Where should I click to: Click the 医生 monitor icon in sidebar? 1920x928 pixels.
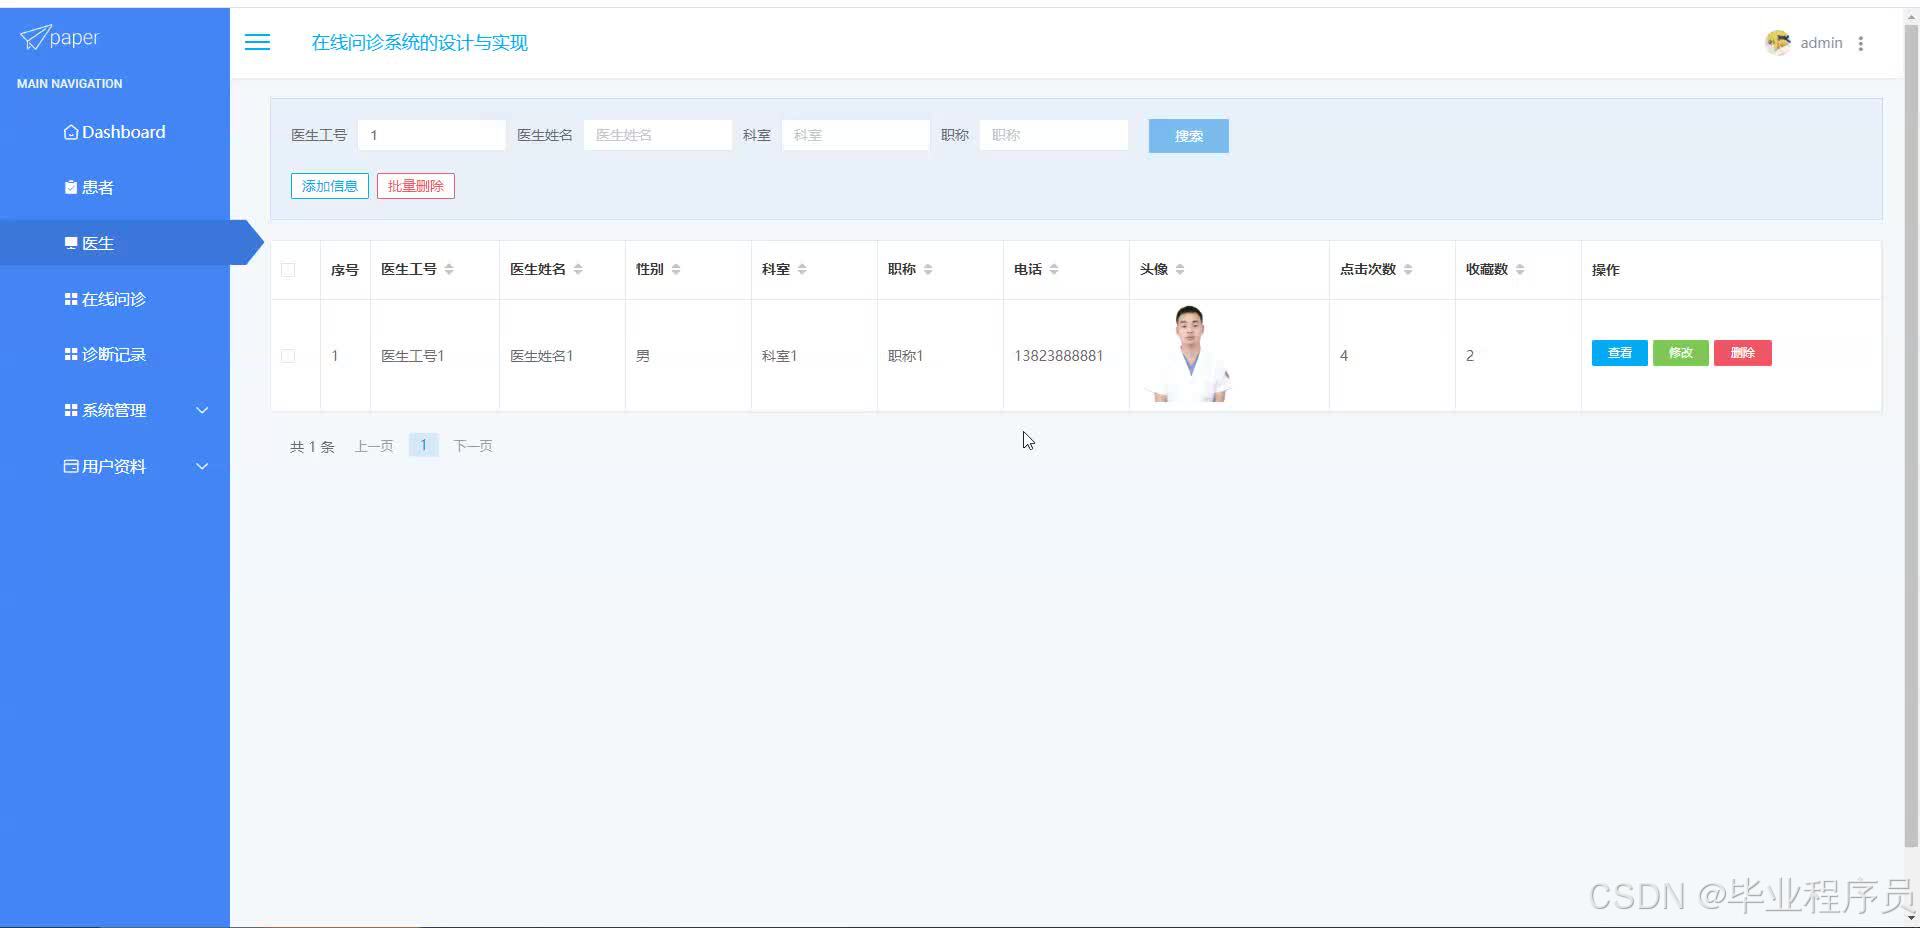pos(71,243)
